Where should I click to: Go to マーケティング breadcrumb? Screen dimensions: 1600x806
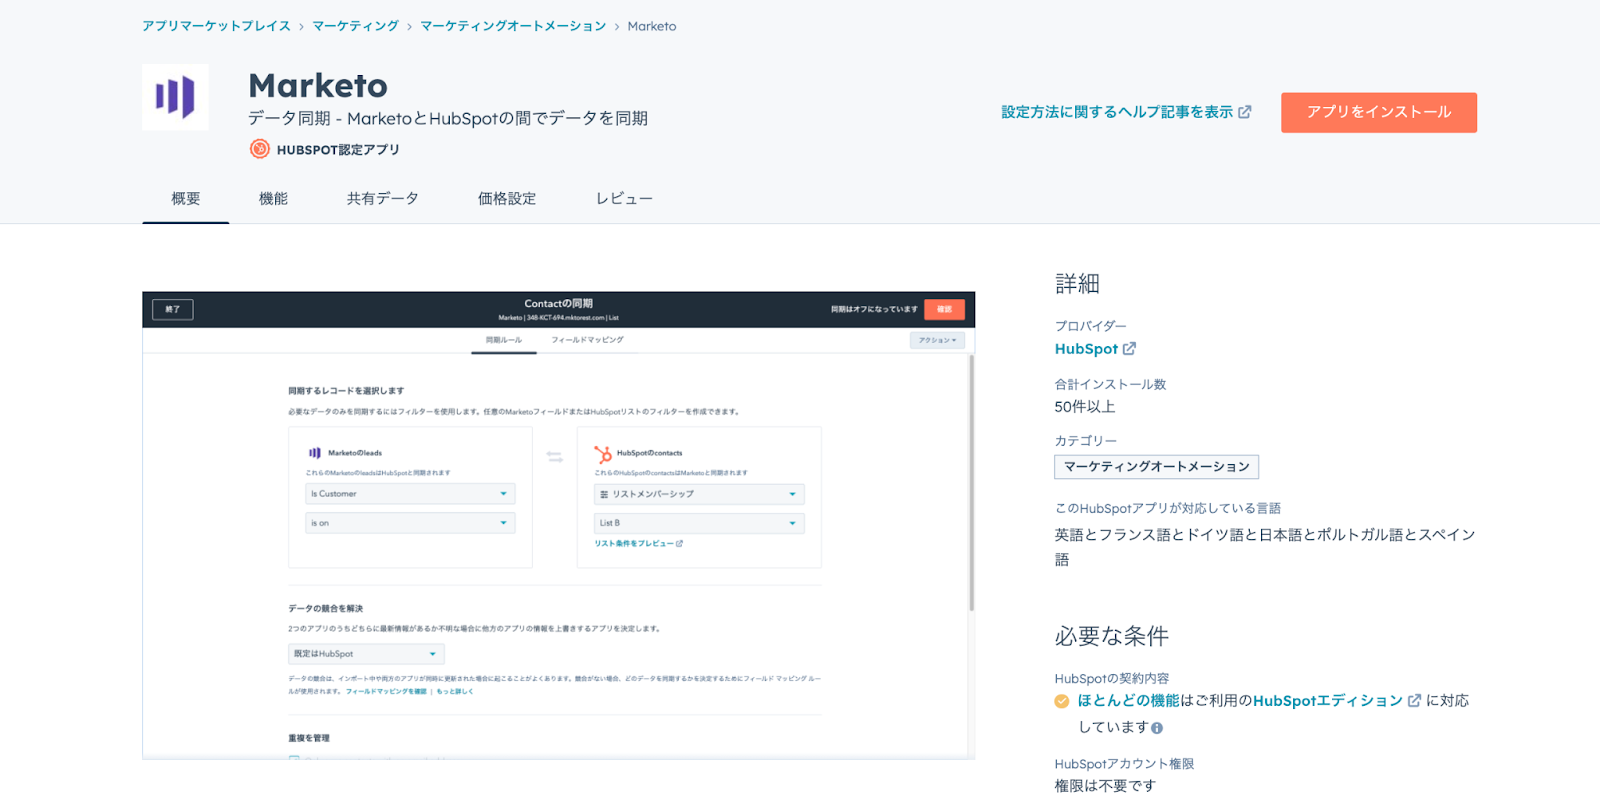point(355,26)
